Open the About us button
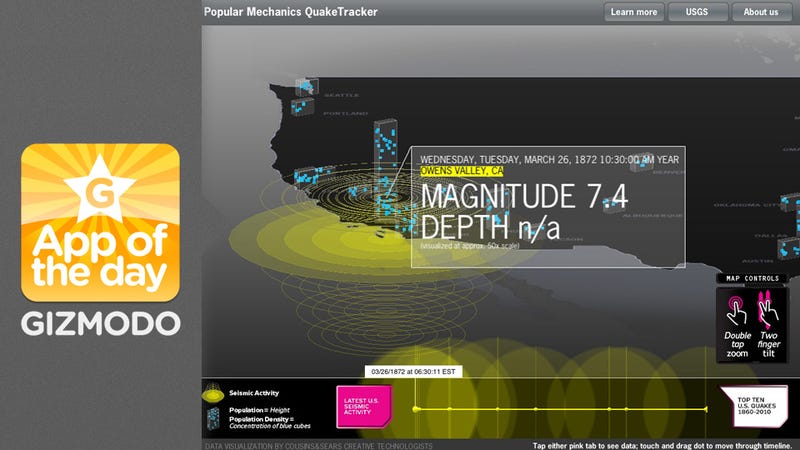800x450 pixels. coord(761,12)
